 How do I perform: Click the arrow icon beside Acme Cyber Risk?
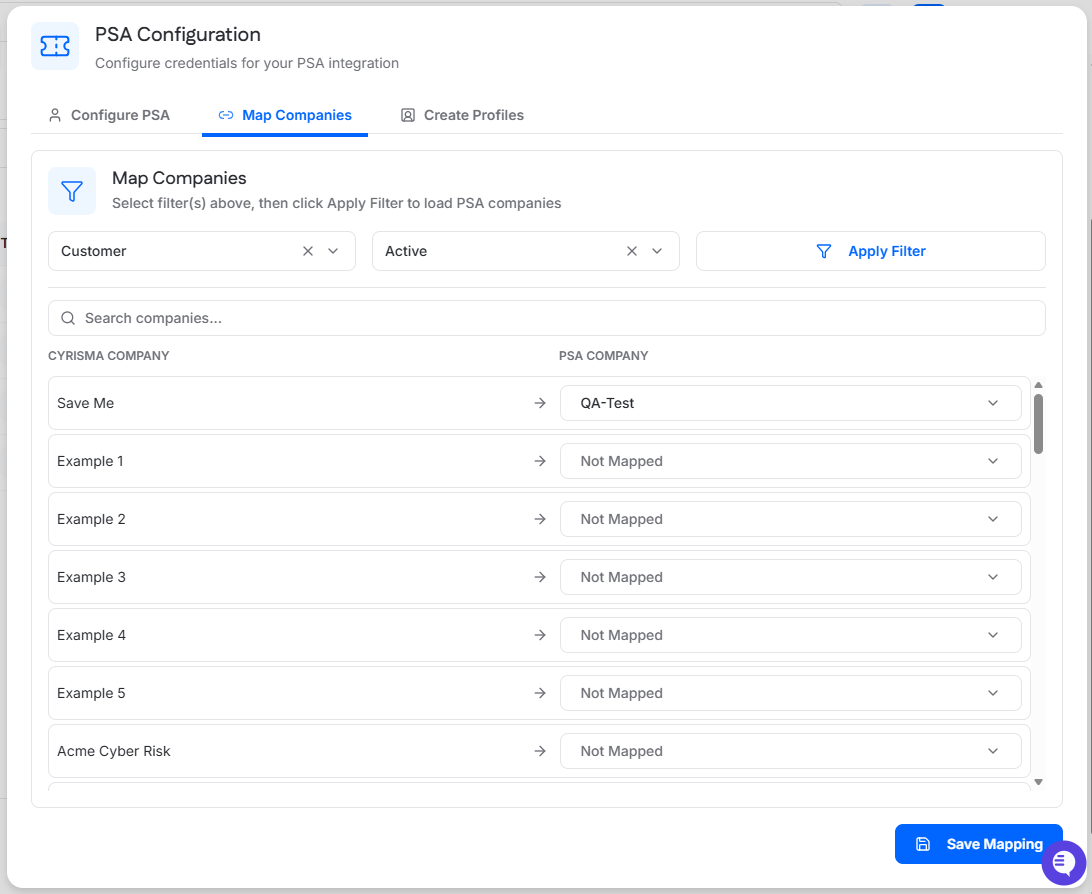coord(540,751)
